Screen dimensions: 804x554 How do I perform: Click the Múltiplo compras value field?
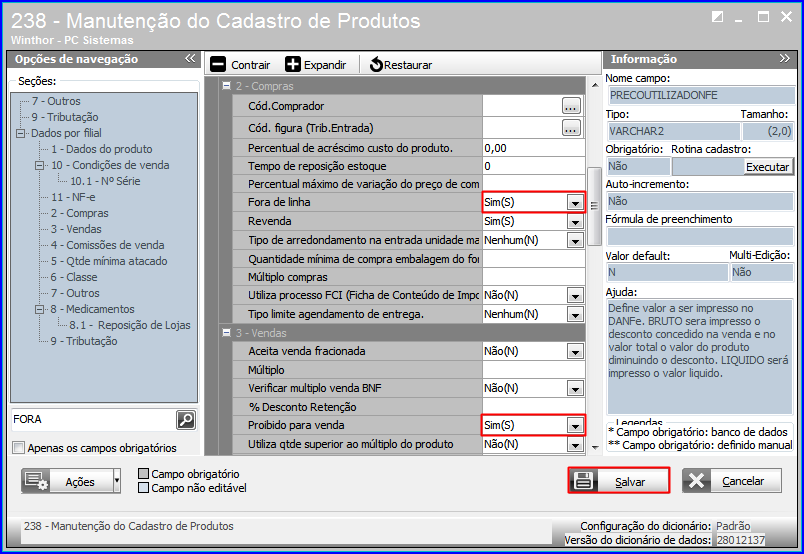pyautogui.click(x=533, y=278)
